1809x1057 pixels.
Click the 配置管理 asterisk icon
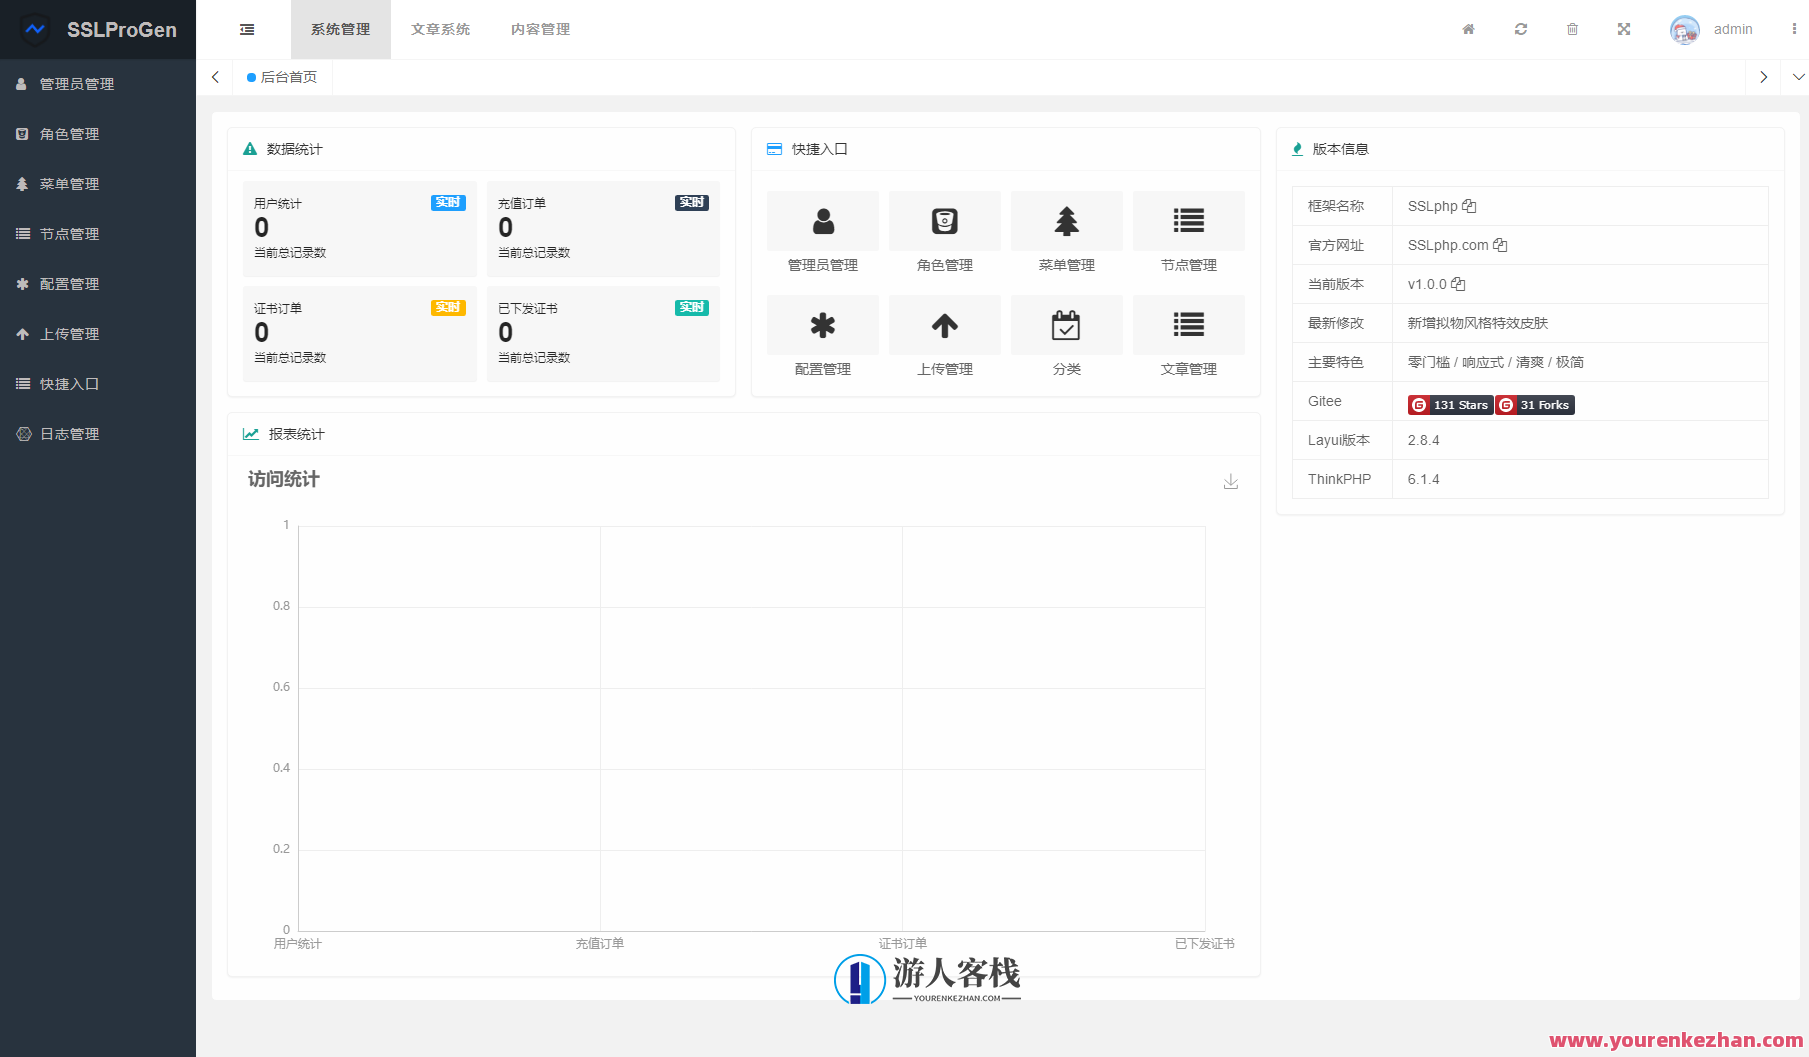[x=822, y=325]
